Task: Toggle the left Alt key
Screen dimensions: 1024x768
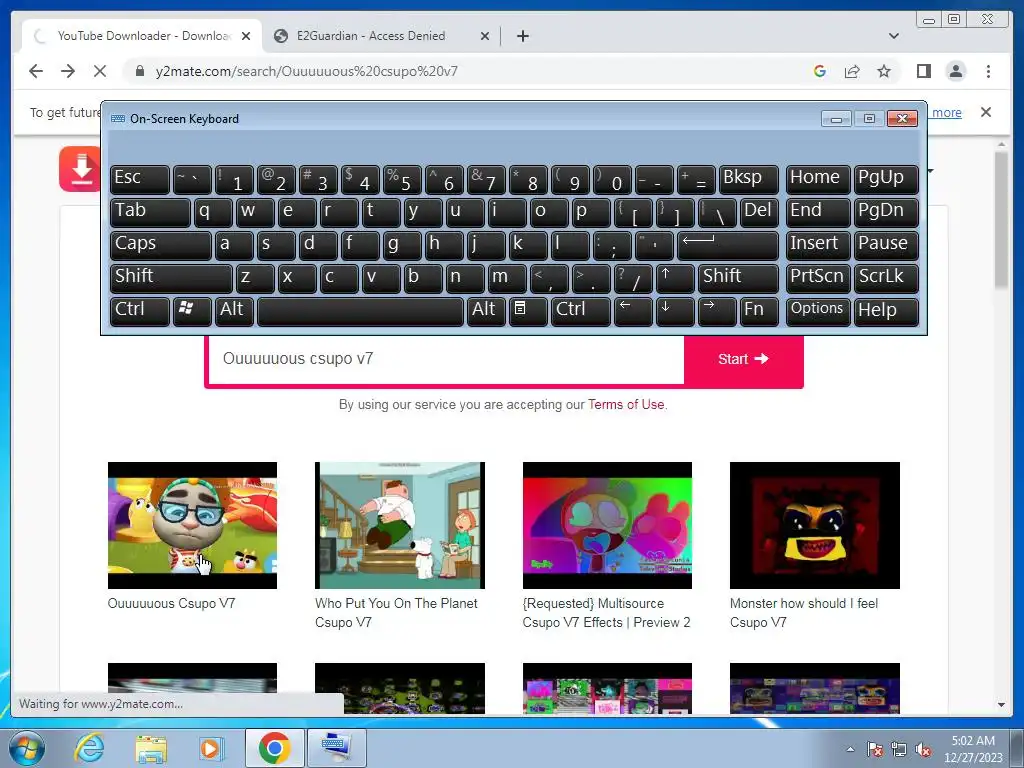Action: click(x=233, y=311)
